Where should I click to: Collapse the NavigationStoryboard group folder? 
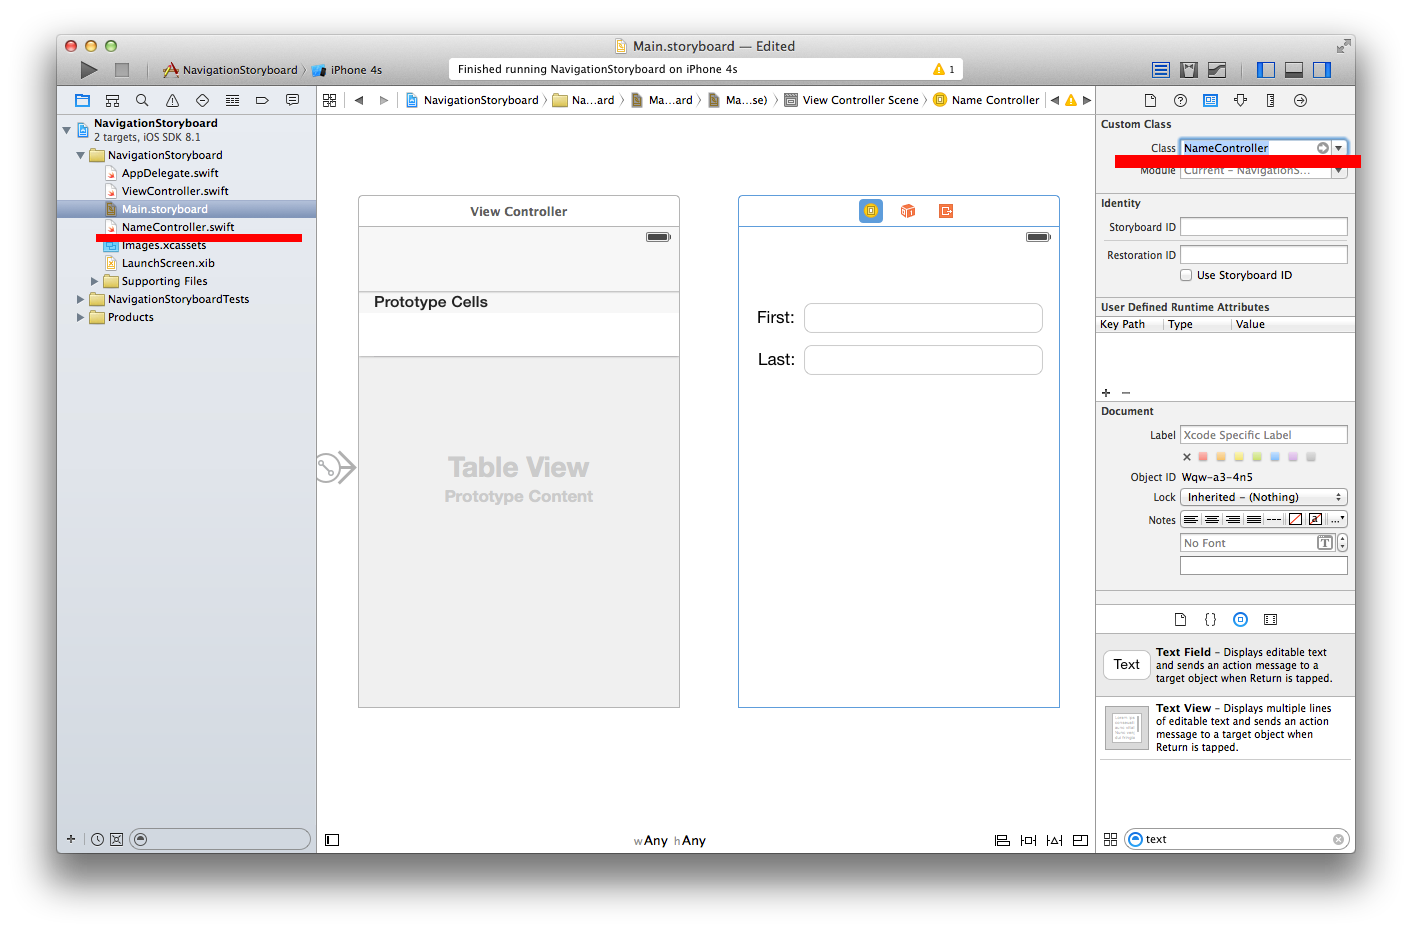coord(81,155)
